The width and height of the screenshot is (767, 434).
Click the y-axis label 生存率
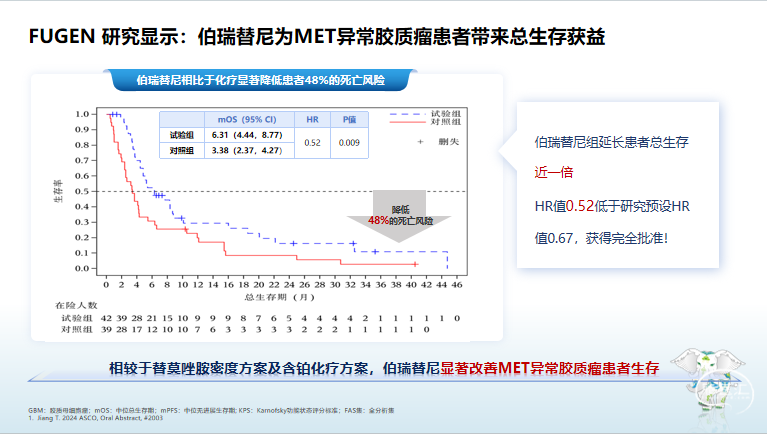click(x=58, y=191)
